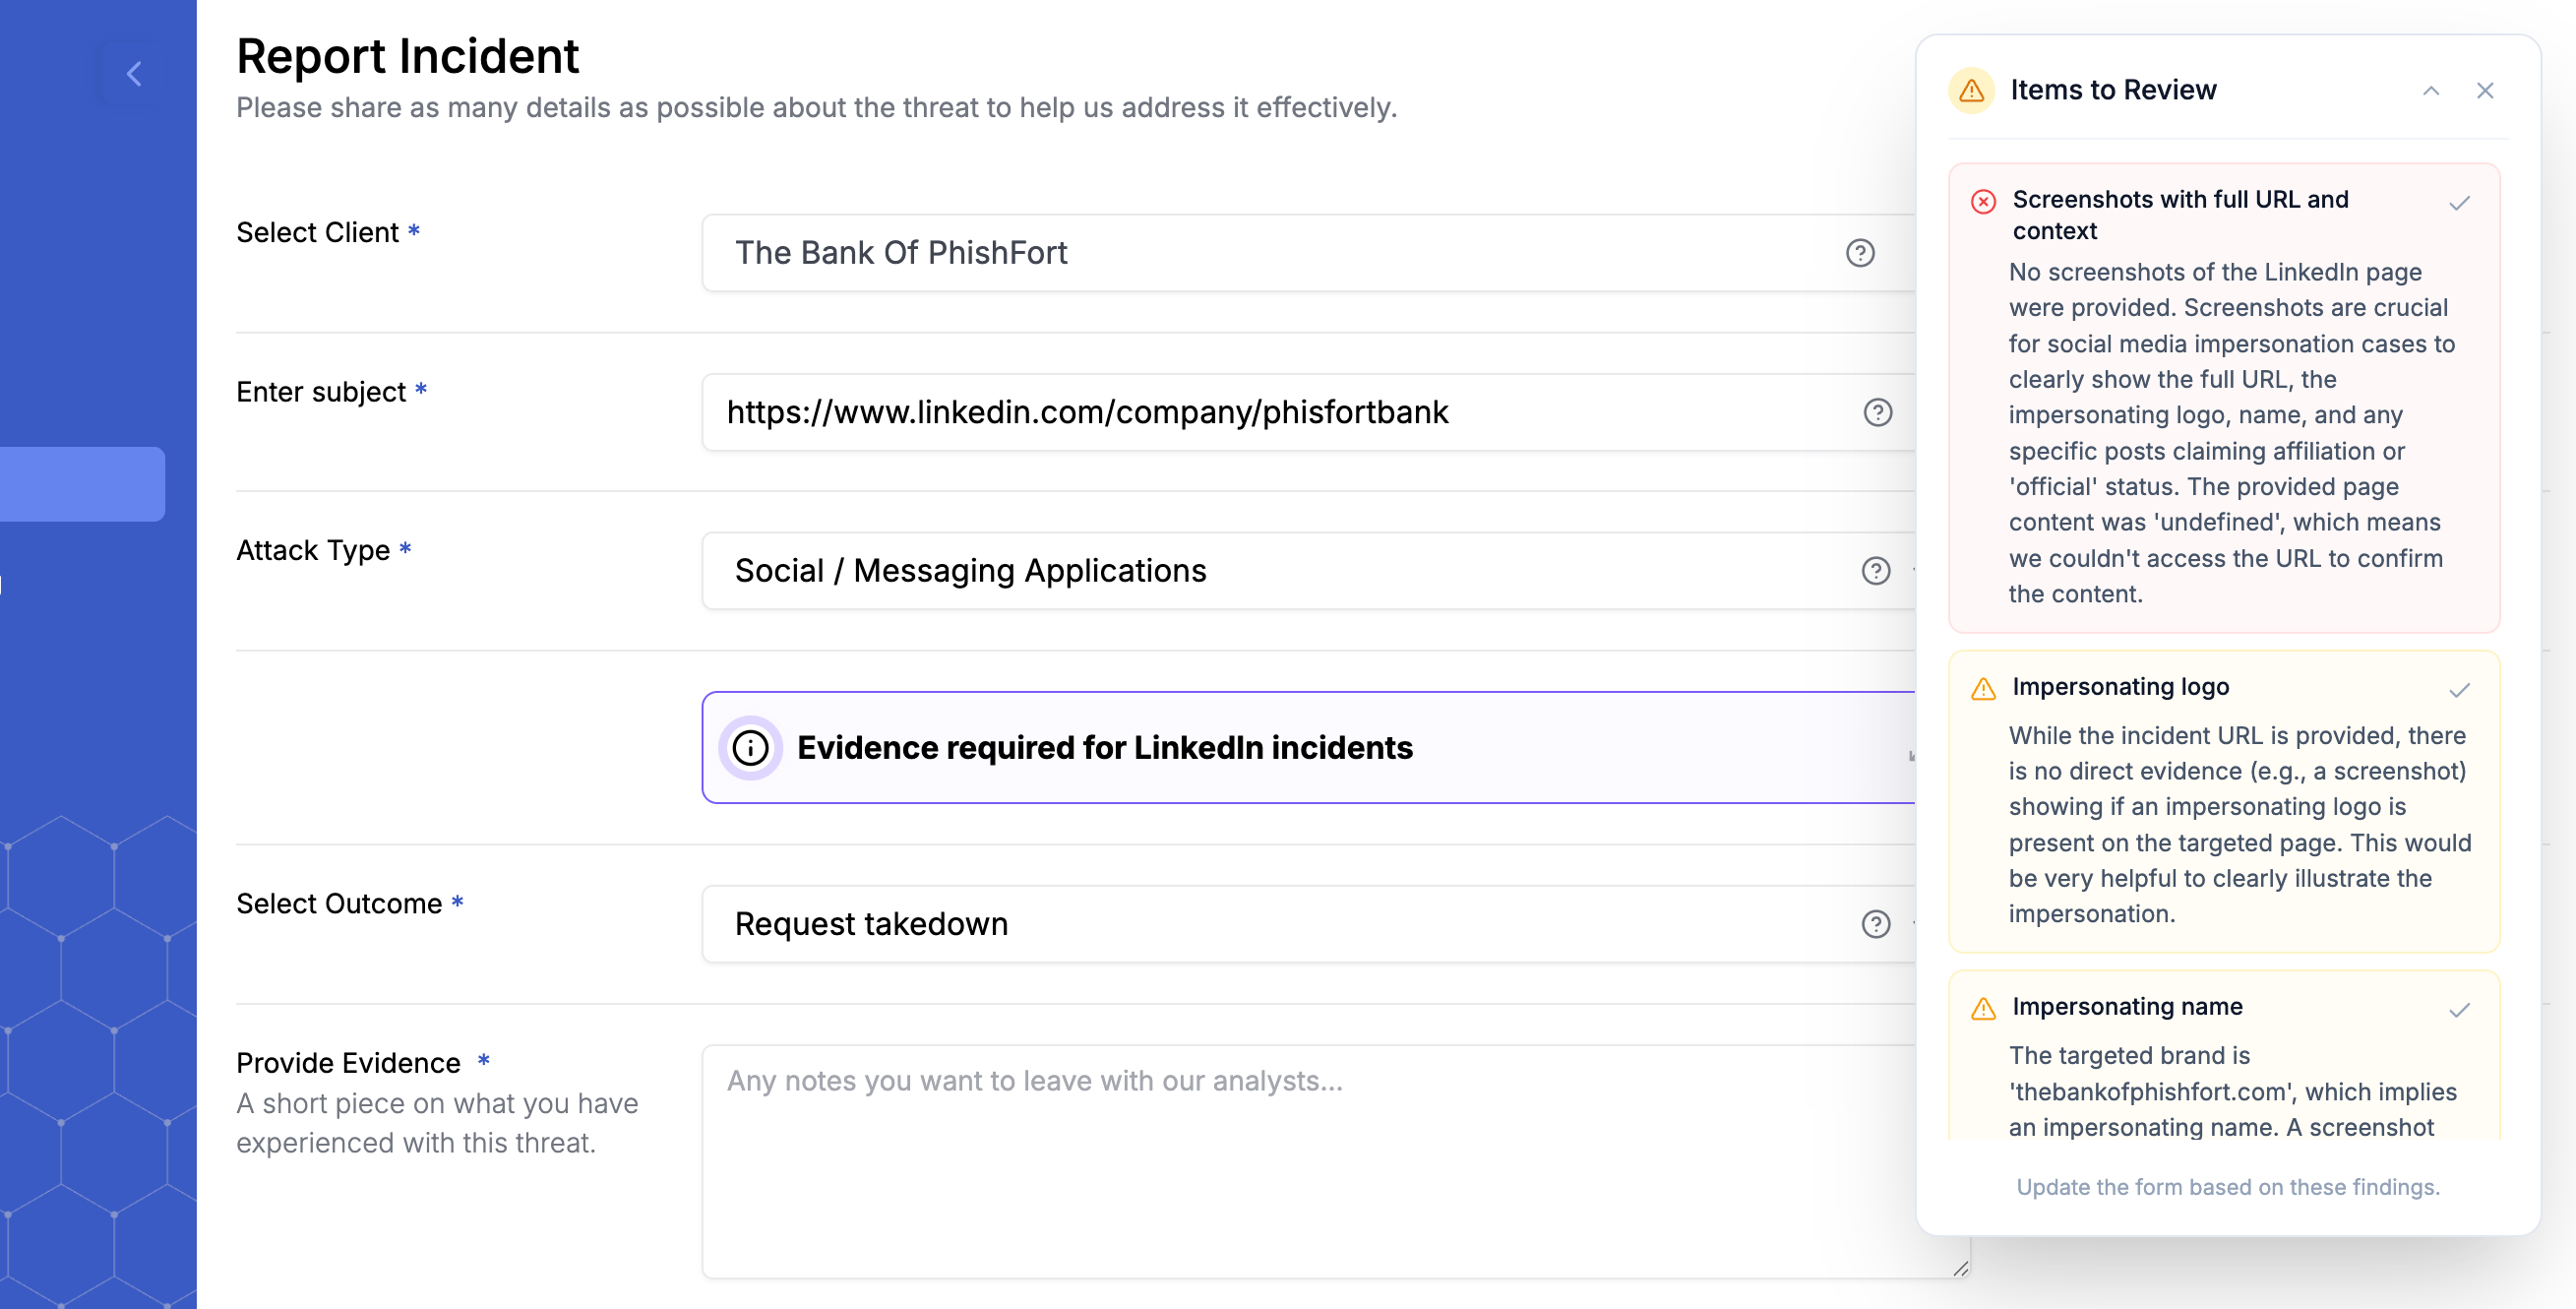Mark the Impersonating logo finding as resolved
Image resolution: width=2576 pixels, height=1309 pixels.
[2459, 690]
